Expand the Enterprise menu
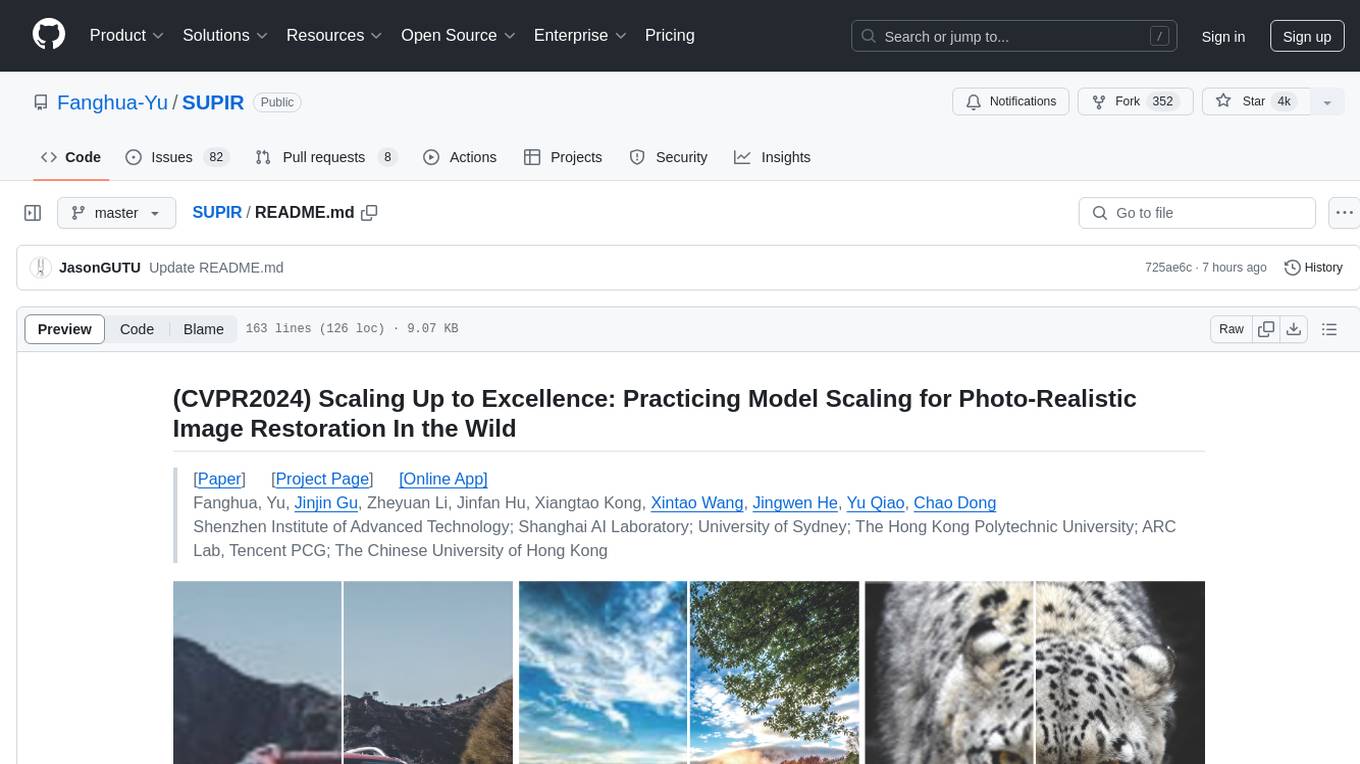This screenshot has height=764, width=1360. click(580, 35)
